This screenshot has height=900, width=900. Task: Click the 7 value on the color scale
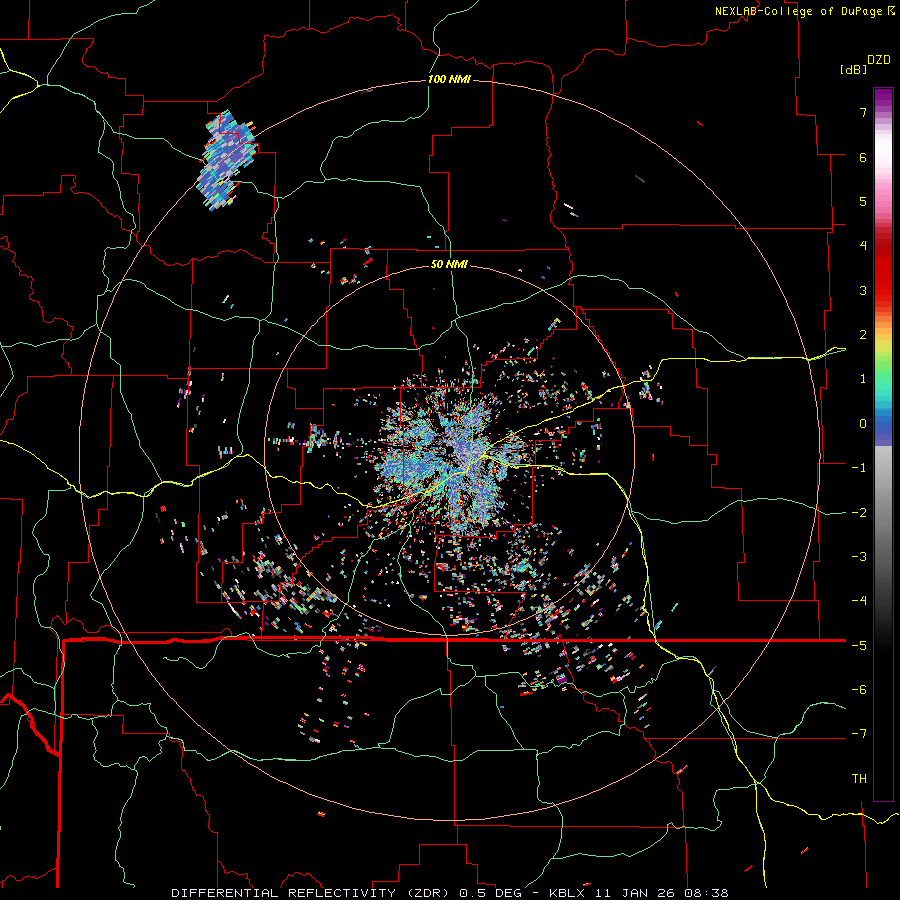point(863,112)
